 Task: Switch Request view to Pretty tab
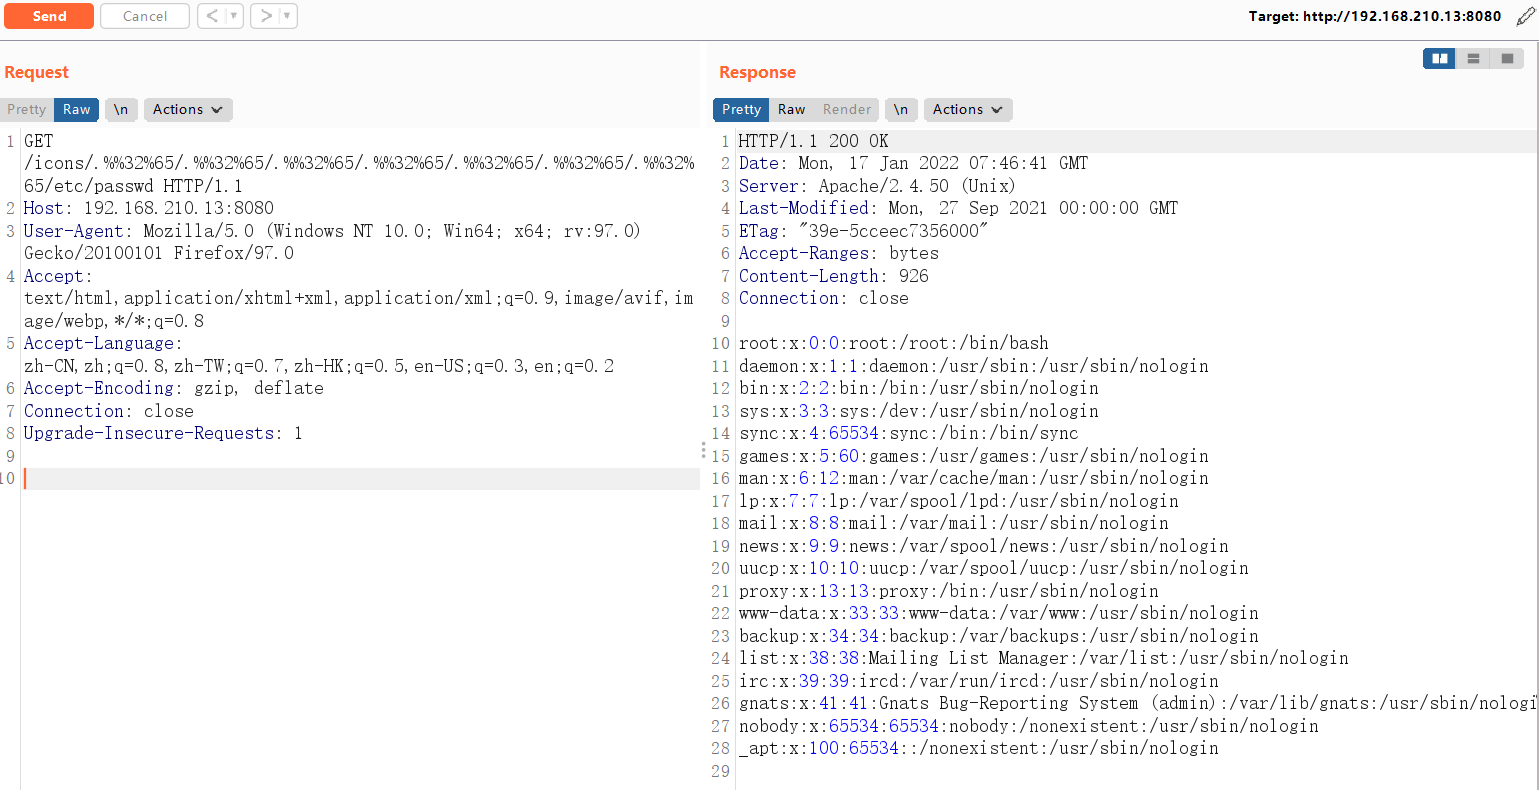[x=27, y=109]
